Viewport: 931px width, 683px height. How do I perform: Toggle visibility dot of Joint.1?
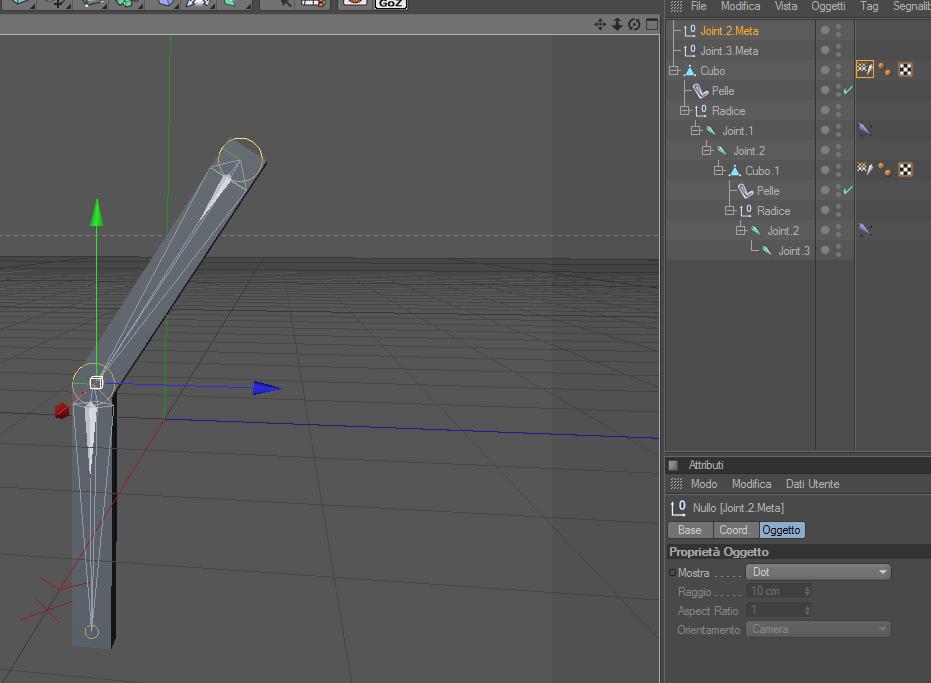825,130
